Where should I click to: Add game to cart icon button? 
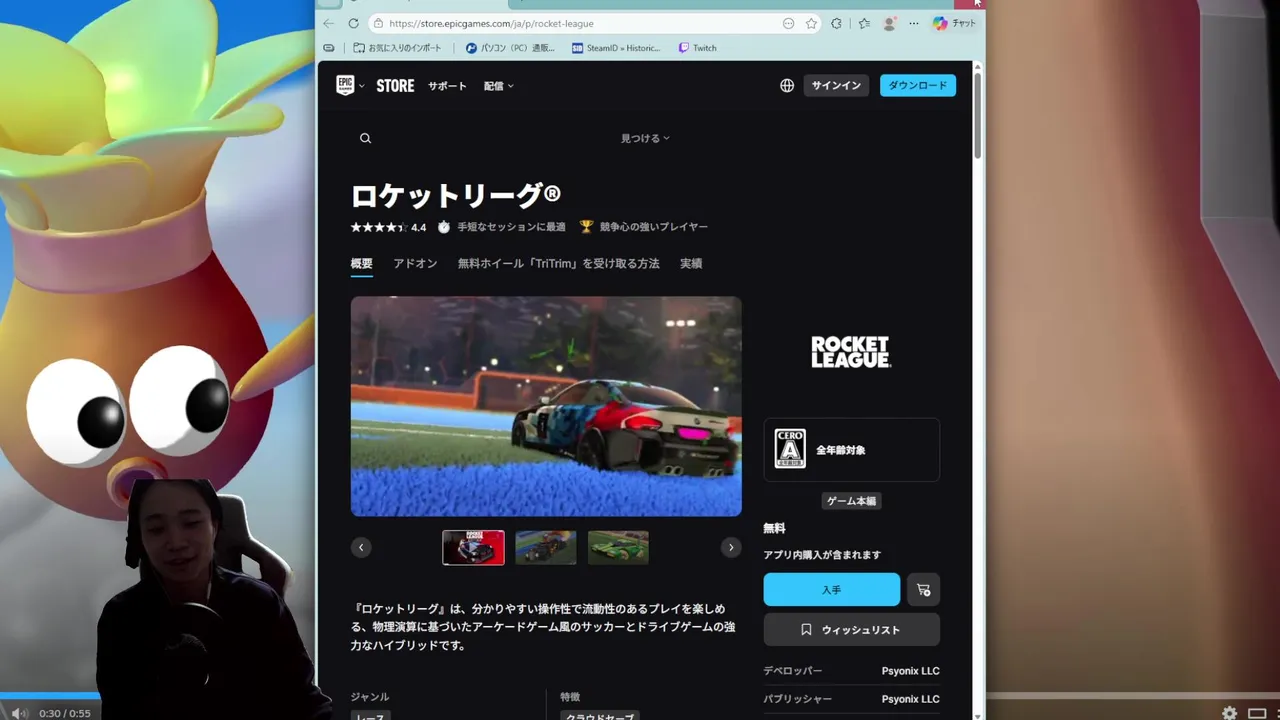coord(923,590)
